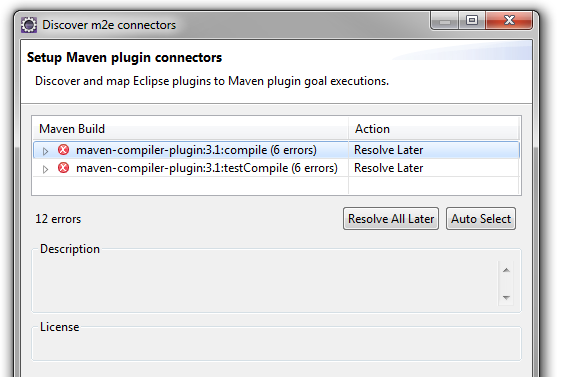Expand the maven-compiler-plugin:3.1:compile entry

click(x=45, y=151)
